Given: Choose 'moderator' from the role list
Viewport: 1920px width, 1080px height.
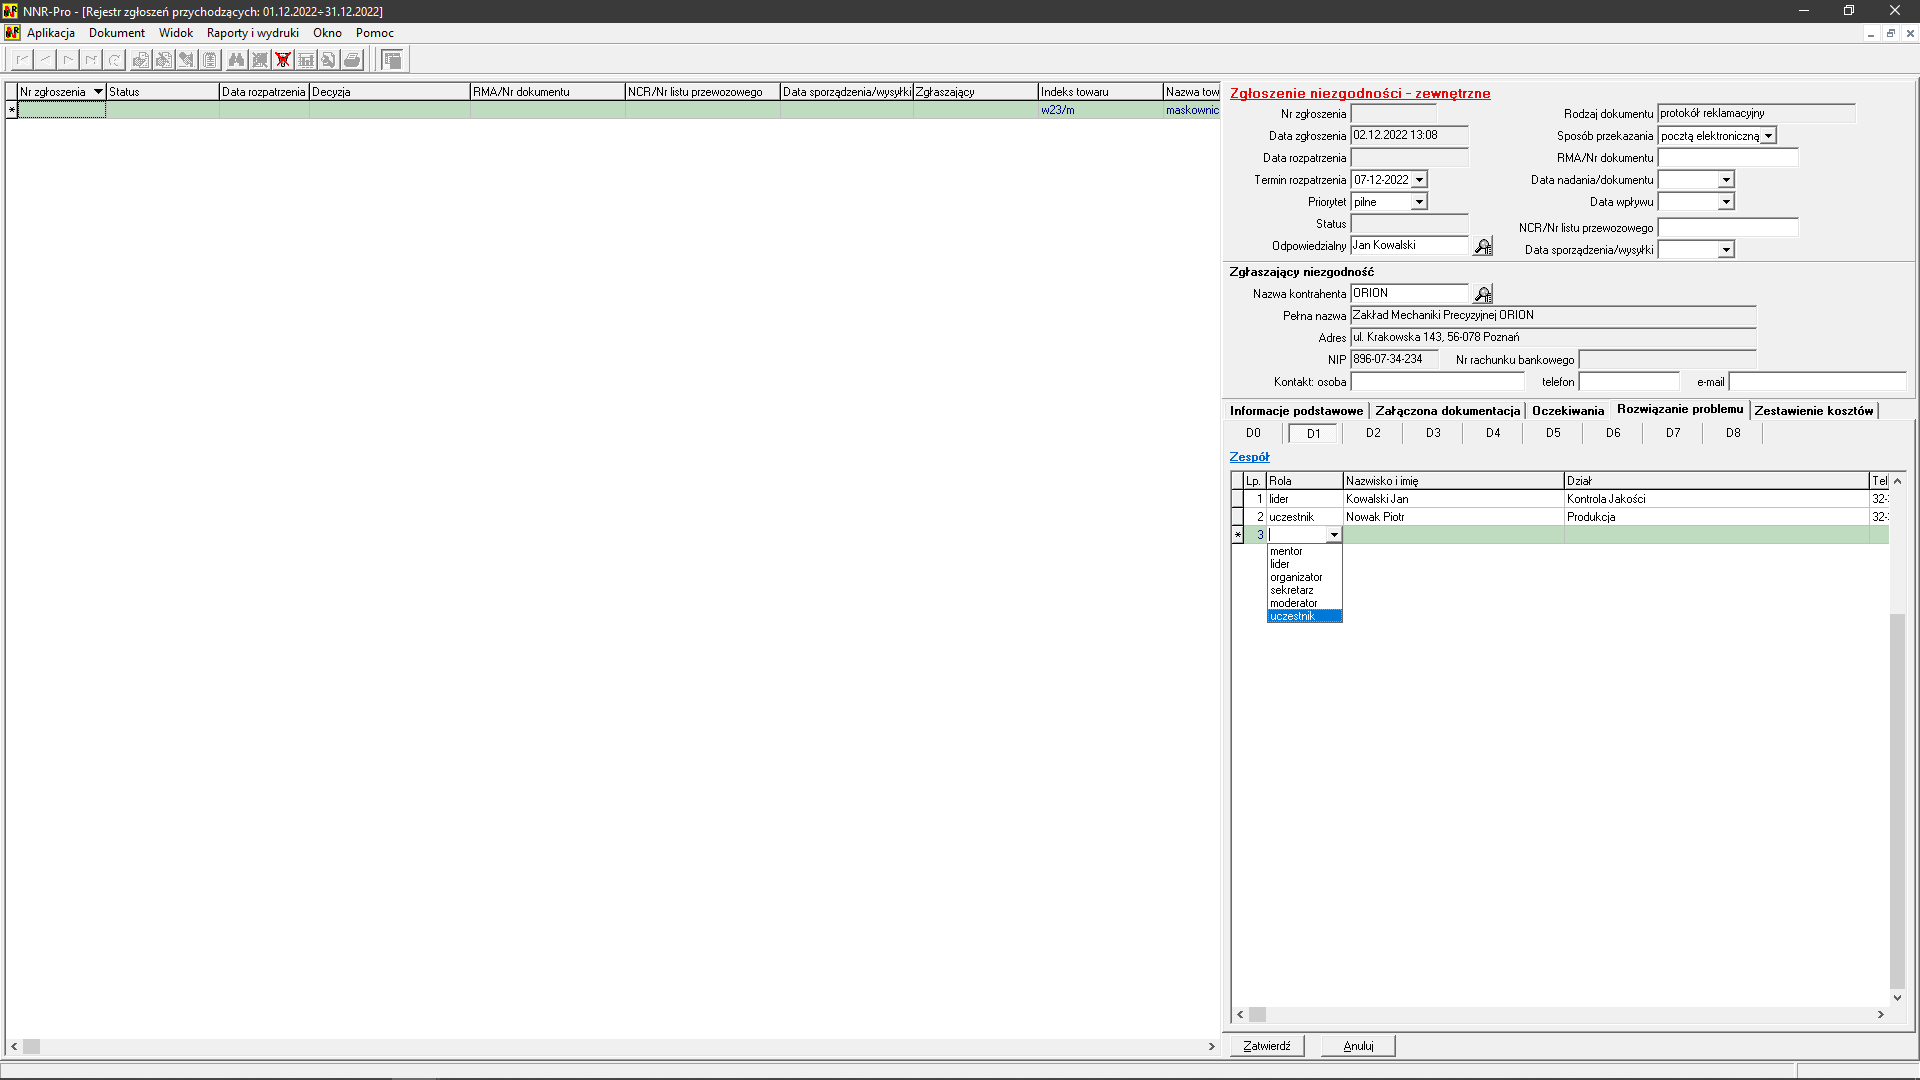Looking at the screenshot, I should click(1293, 603).
